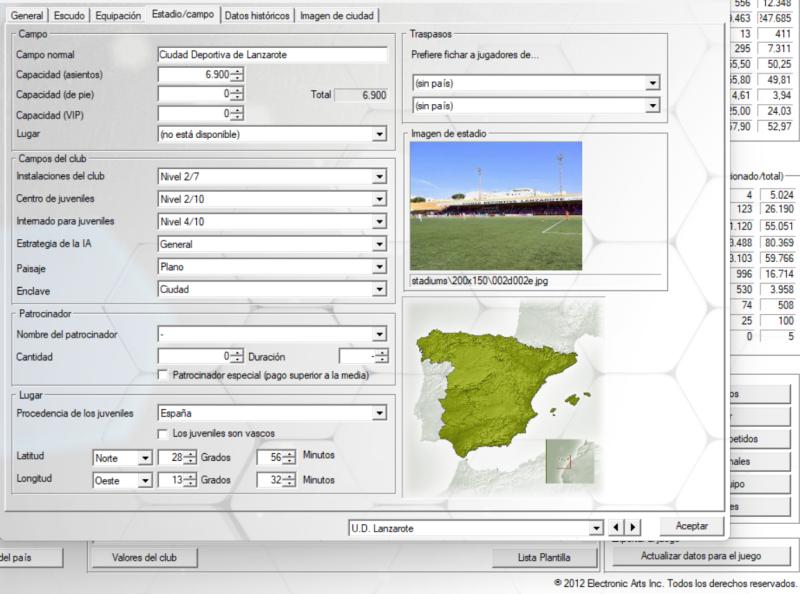Screen dimensions: 800x594
Task: Open the Escudo tab
Action: (69, 15)
